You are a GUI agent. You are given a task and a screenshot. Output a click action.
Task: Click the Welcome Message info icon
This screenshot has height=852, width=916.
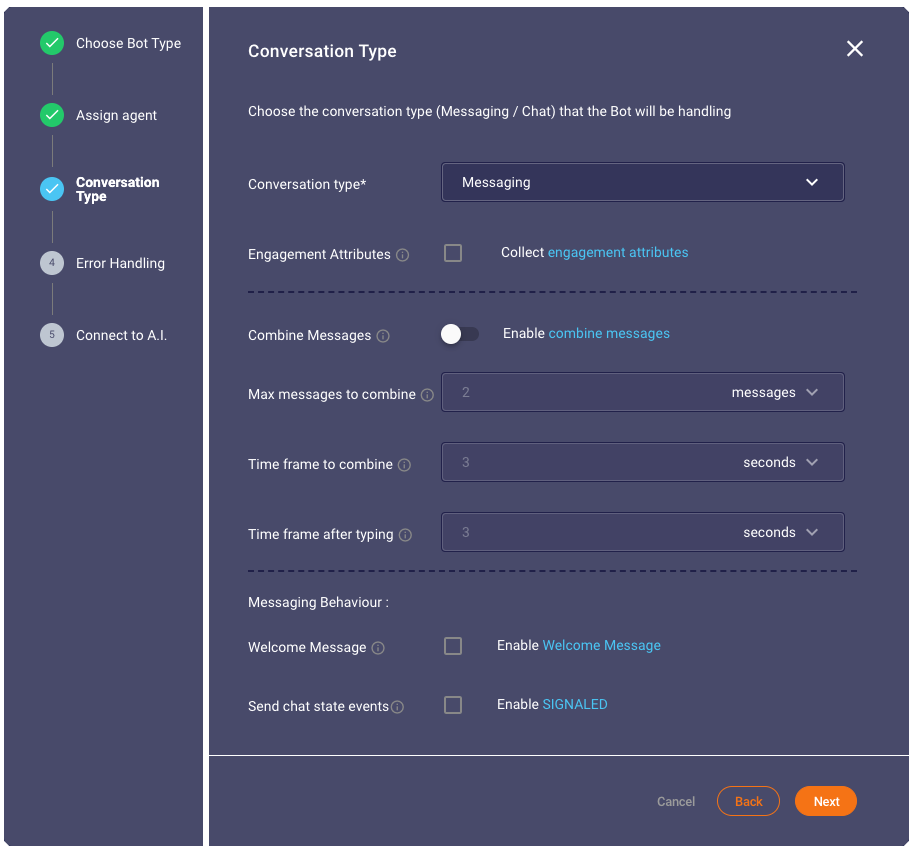coord(378,648)
